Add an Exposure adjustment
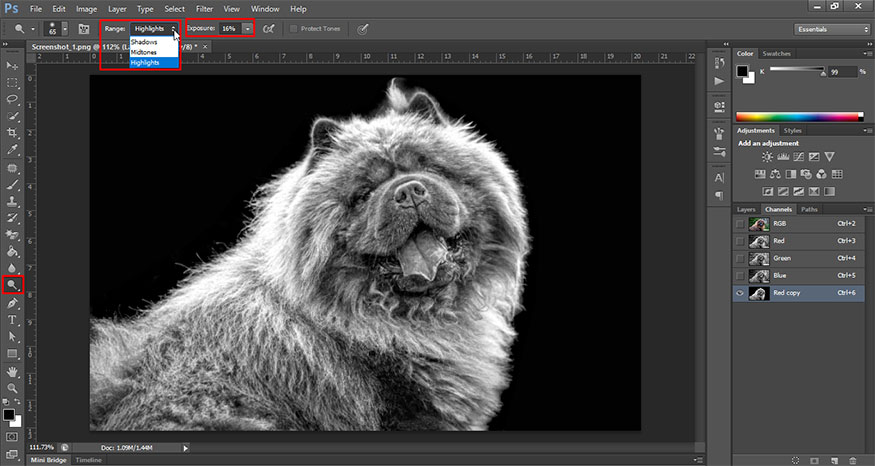The image size is (875, 466). (814, 157)
